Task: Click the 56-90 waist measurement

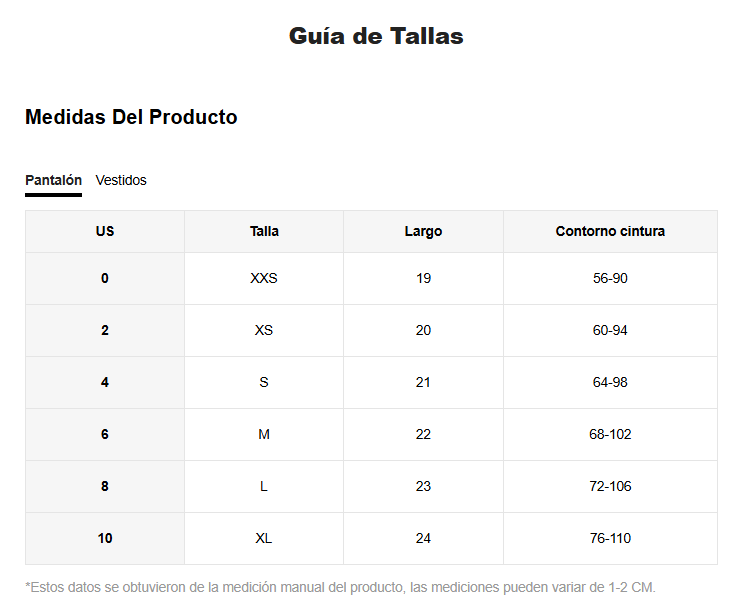Action: point(610,278)
